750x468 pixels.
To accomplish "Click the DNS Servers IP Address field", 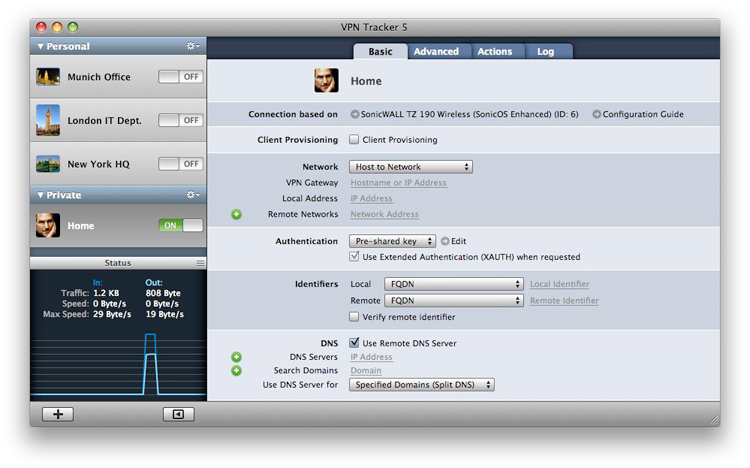I will [x=371, y=357].
